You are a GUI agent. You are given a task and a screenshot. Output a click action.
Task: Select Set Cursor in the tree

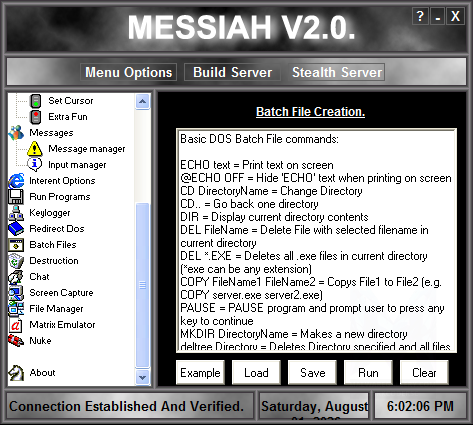(71, 101)
